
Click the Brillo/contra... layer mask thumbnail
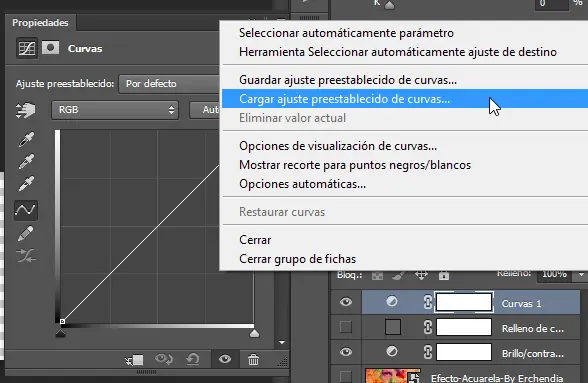(464, 352)
